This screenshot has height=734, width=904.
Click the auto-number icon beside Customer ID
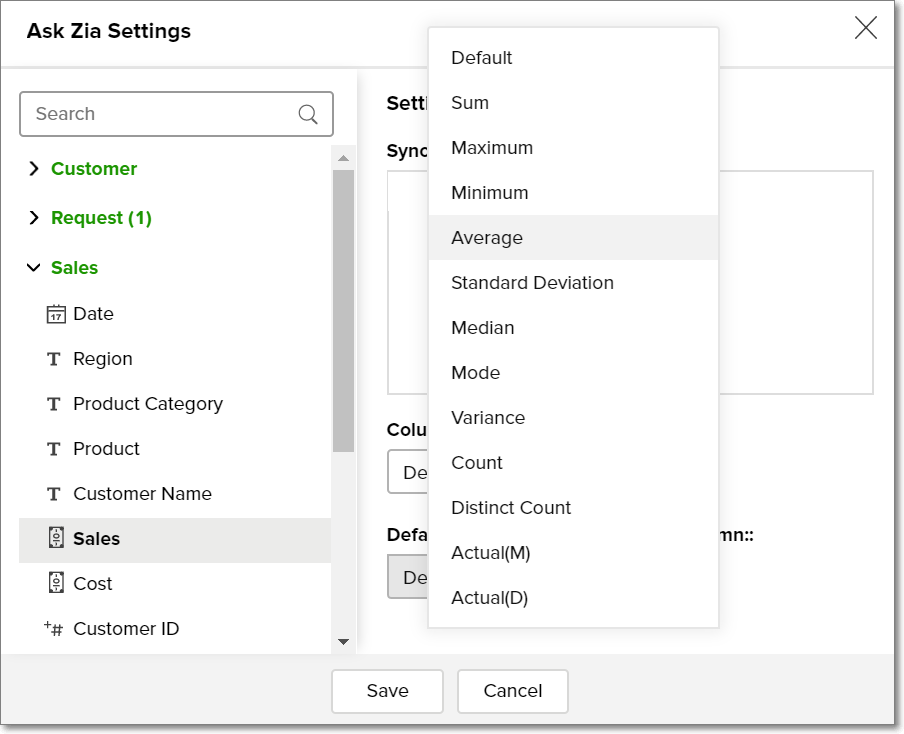click(54, 628)
